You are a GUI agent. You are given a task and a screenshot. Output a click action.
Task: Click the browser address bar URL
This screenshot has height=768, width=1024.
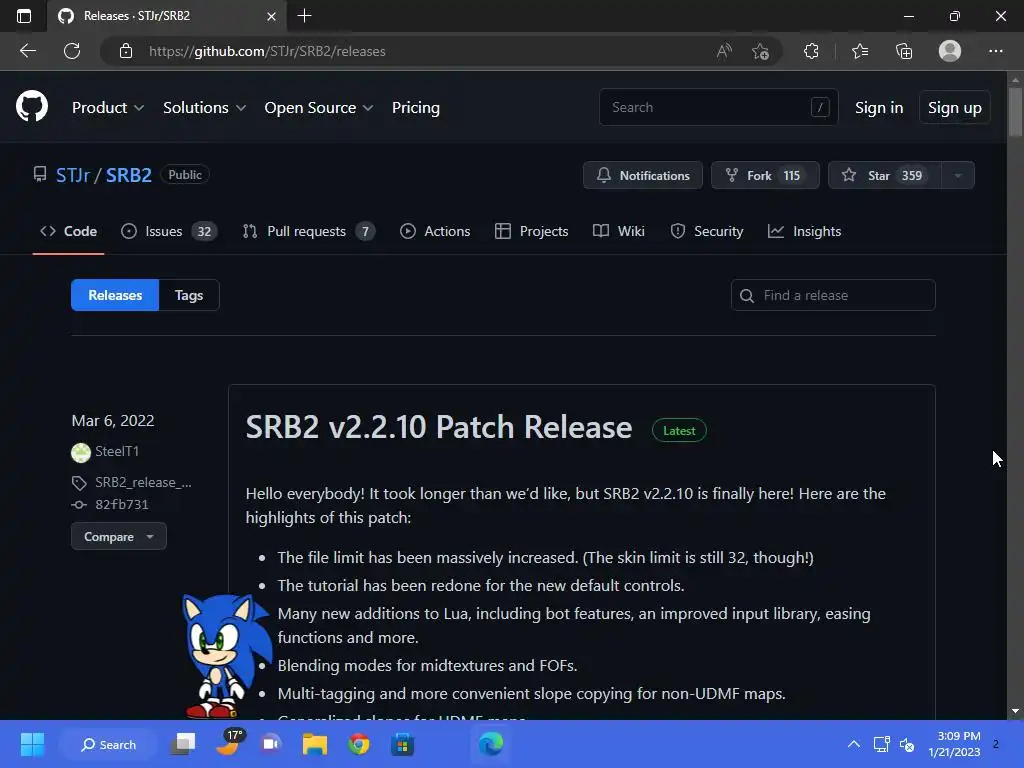[267, 51]
